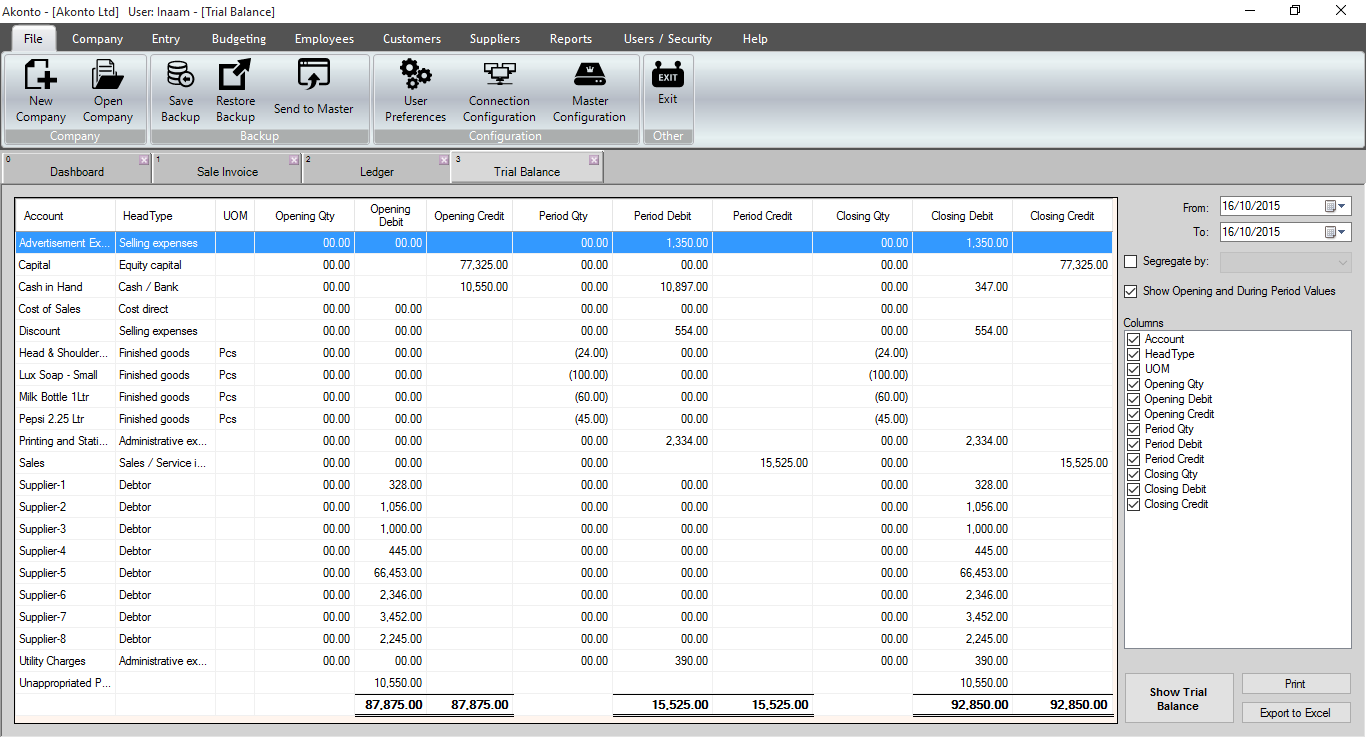Toggle the Opening Debit column checkbox
This screenshot has height=738, width=1366.
coord(1133,399)
